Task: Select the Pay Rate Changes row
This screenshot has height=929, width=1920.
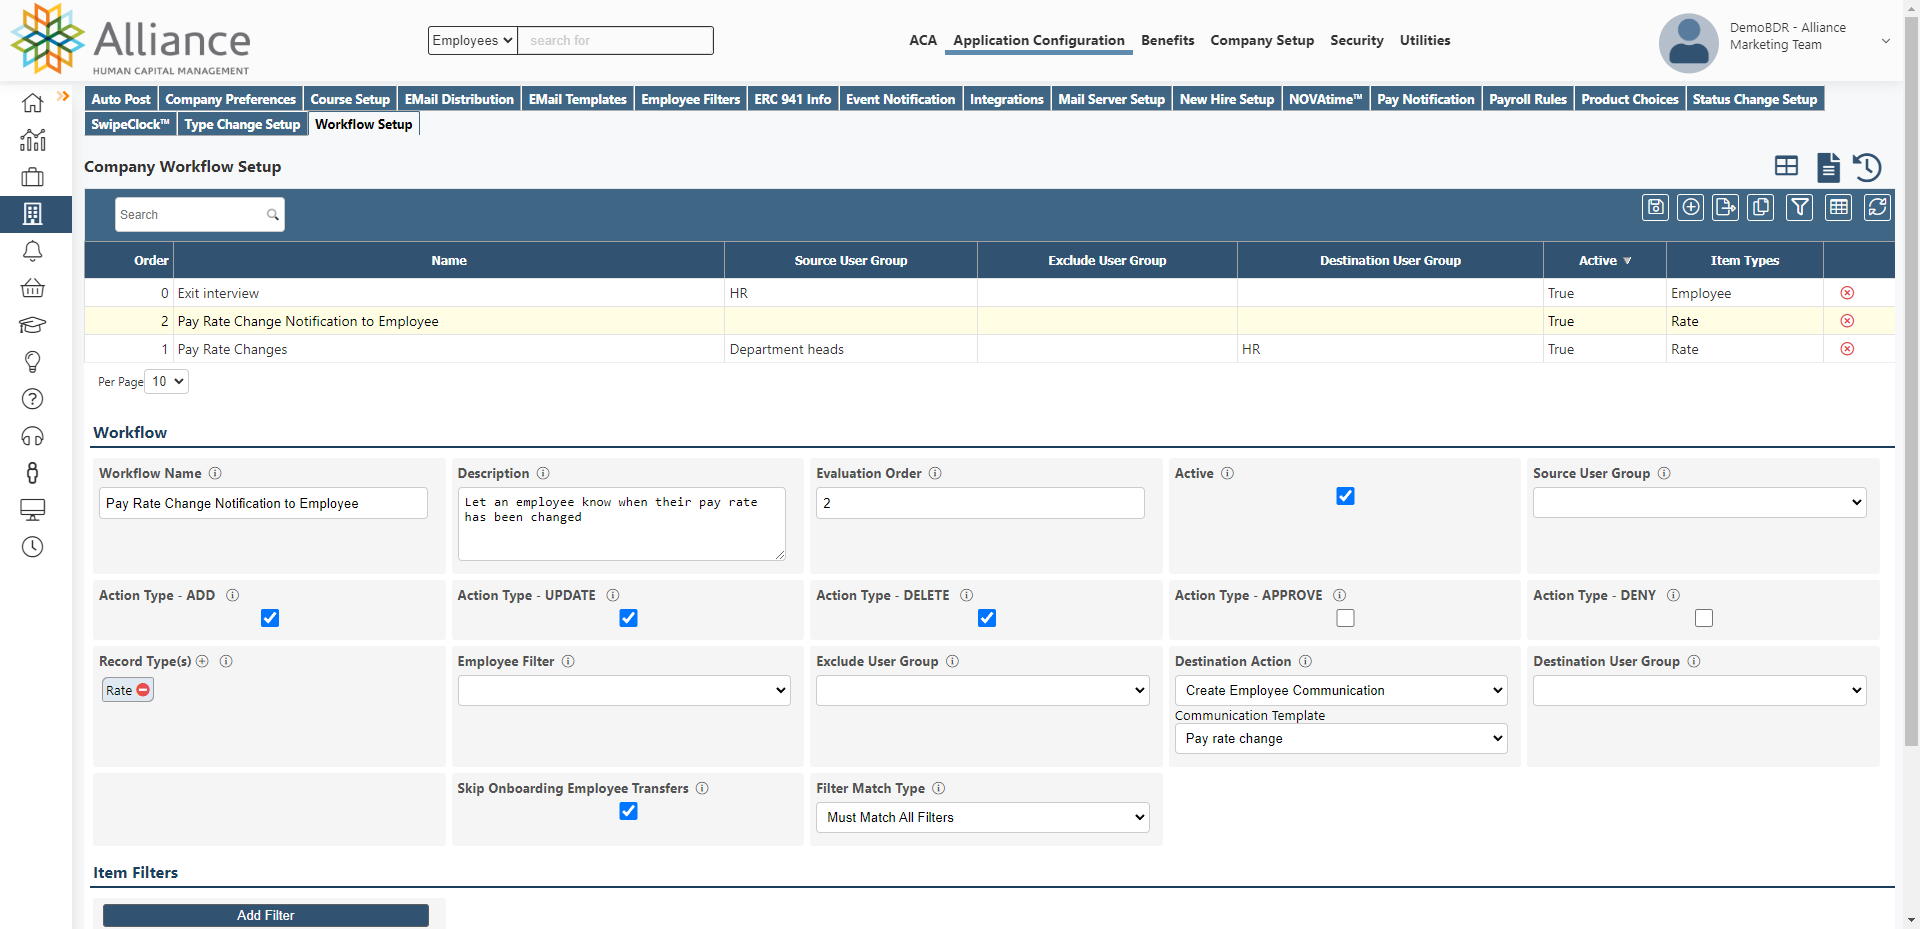Action: point(990,349)
